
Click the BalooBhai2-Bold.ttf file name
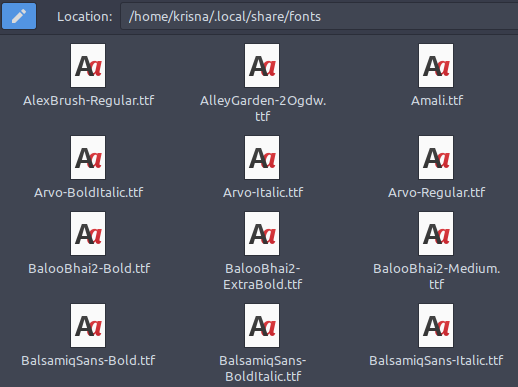tap(89, 269)
